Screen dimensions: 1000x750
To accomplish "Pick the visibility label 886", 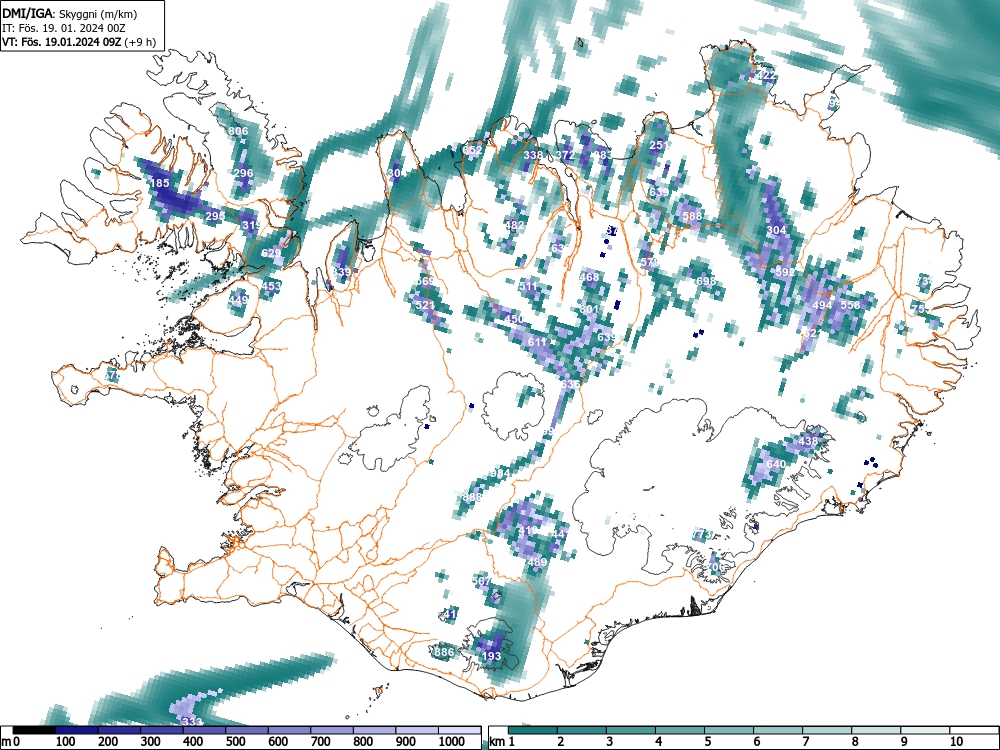I will pos(444,652).
